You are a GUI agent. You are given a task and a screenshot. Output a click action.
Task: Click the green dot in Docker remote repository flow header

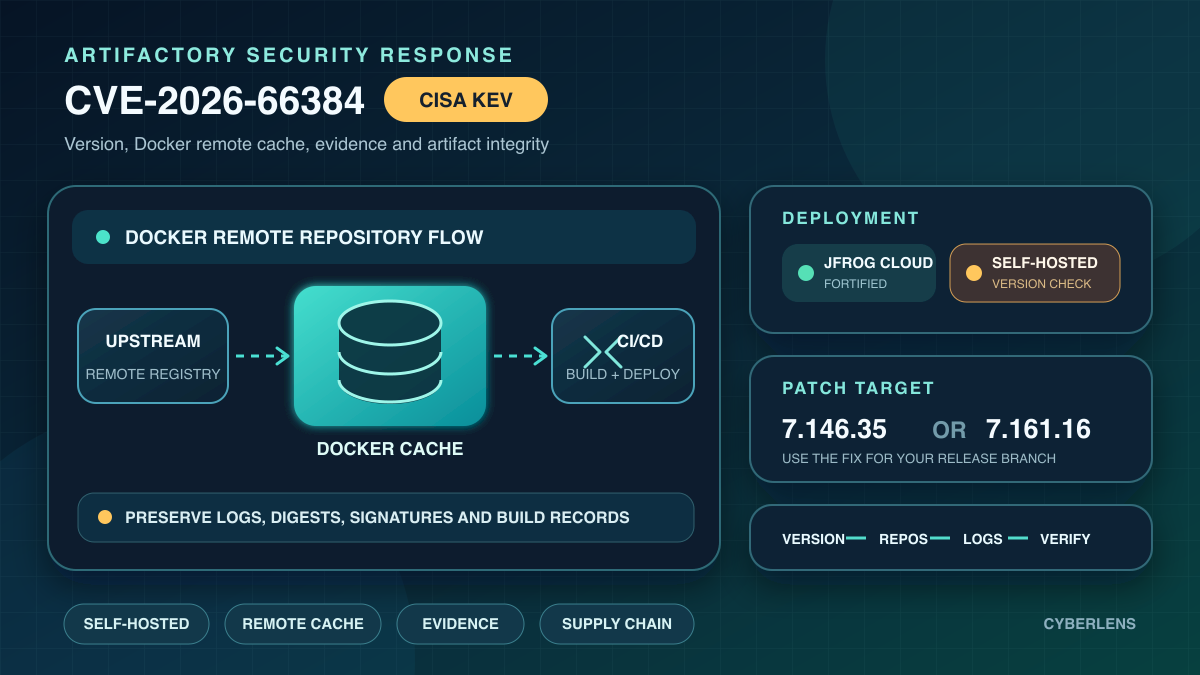click(x=102, y=237)
